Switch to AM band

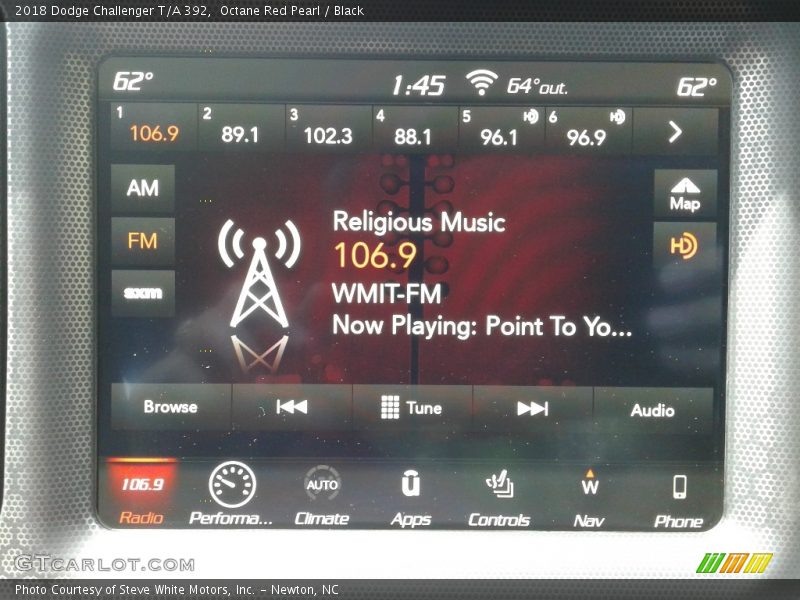143,188
